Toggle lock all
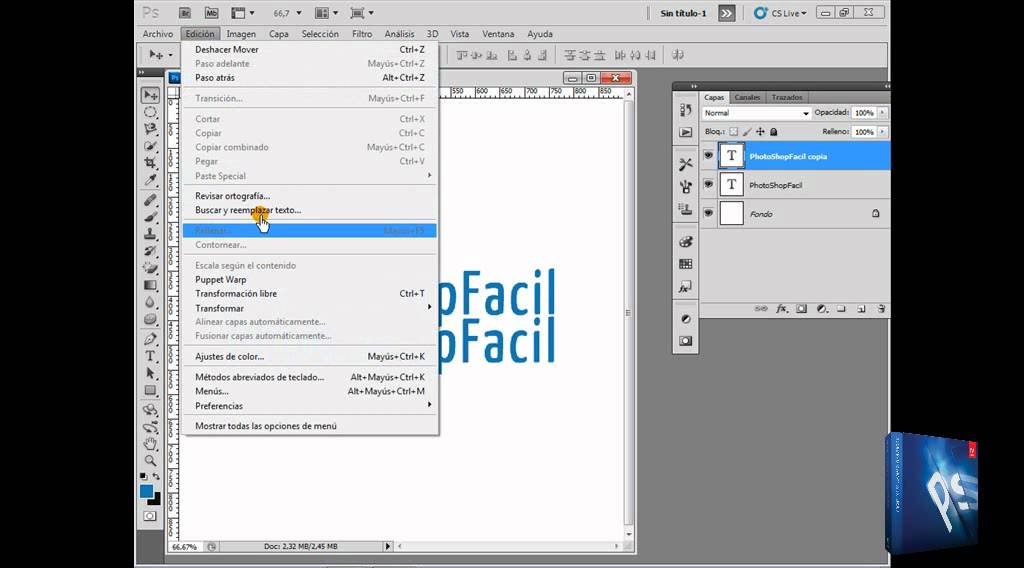1024x568 pixels. pyautogui.click(x=773, y=132)
